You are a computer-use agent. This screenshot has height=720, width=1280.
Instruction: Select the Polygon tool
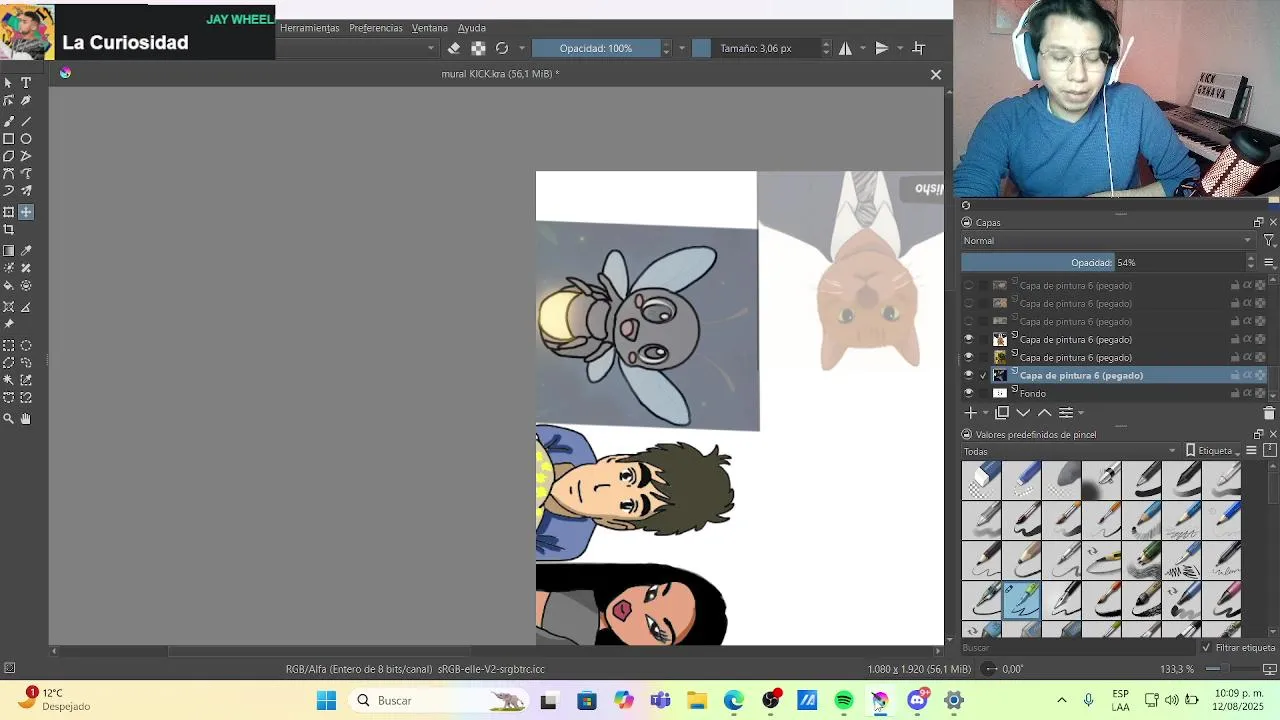(9, 156)
